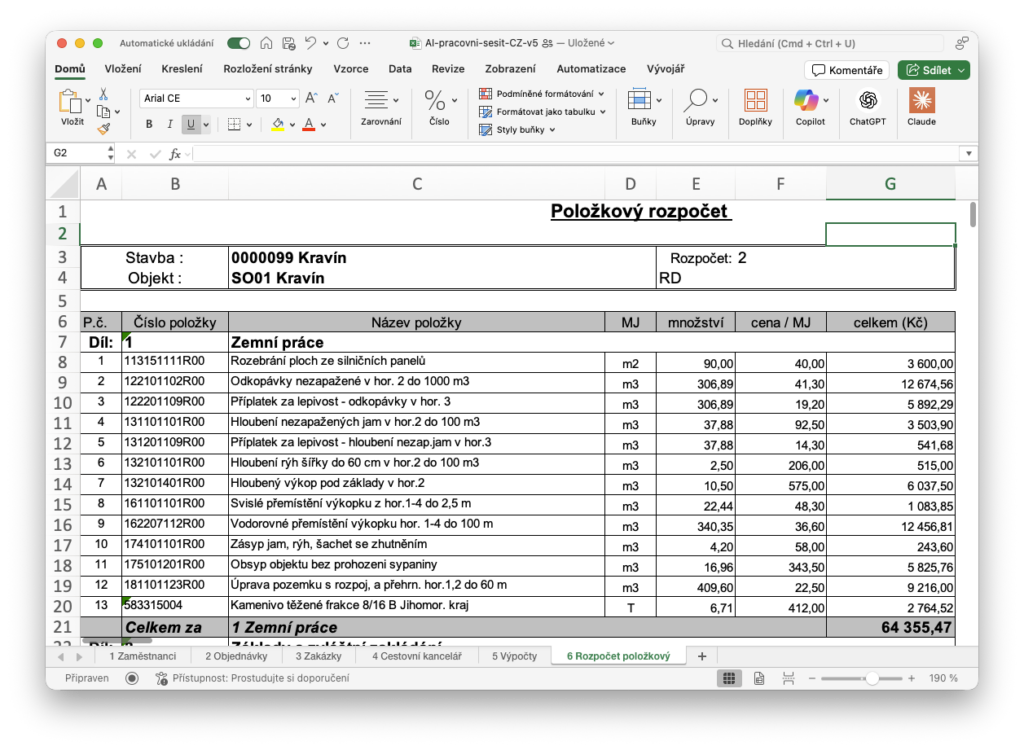Click the Cut scissors icon

point(103,94)
